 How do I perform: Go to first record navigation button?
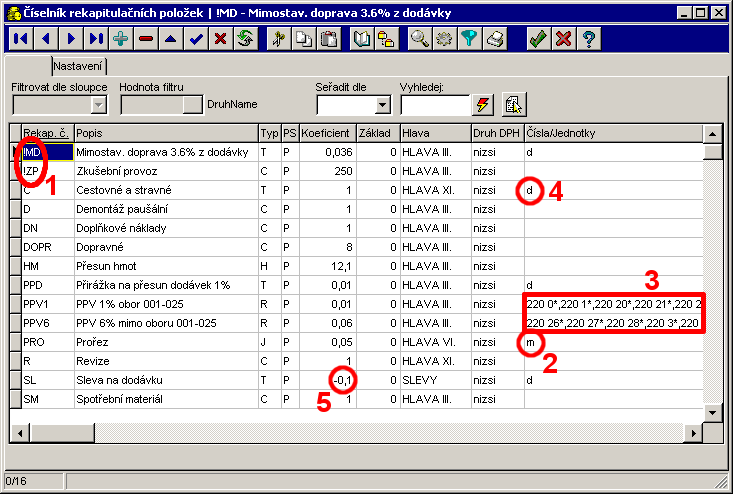[20, 39]
